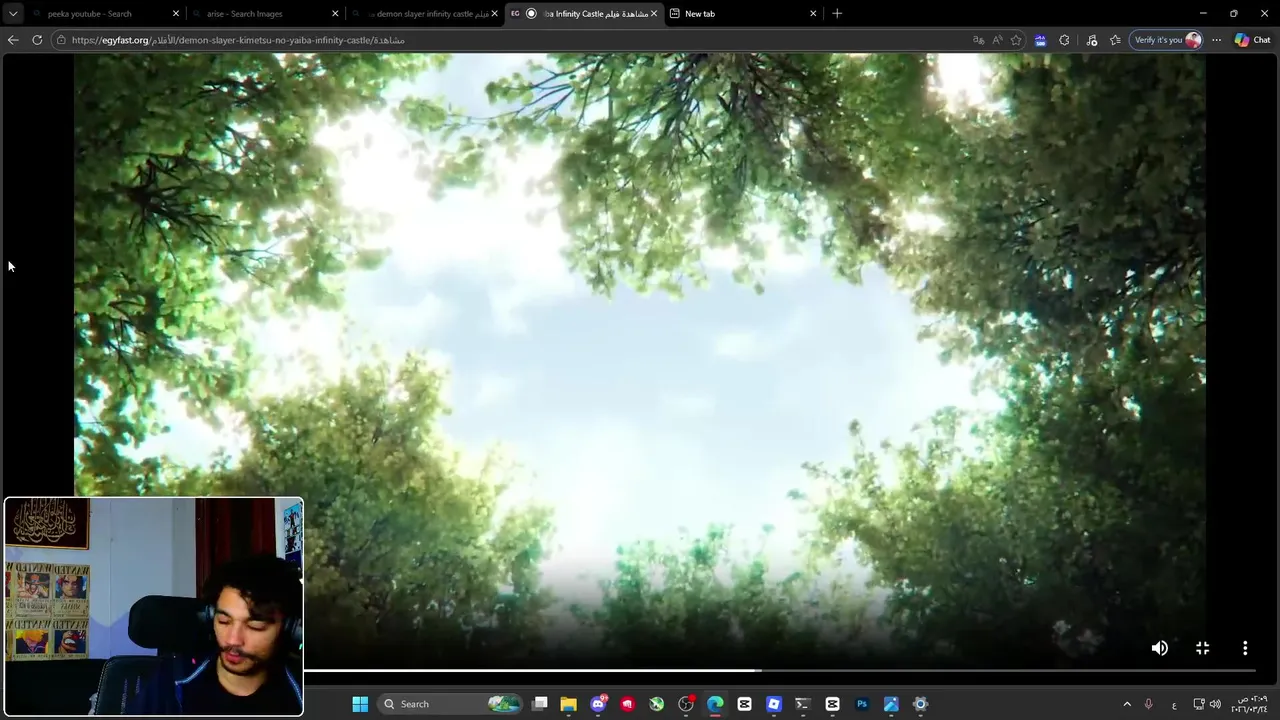View site information lock icon
The height and width of the screenshot is (720, 1280).
[62, 40]
